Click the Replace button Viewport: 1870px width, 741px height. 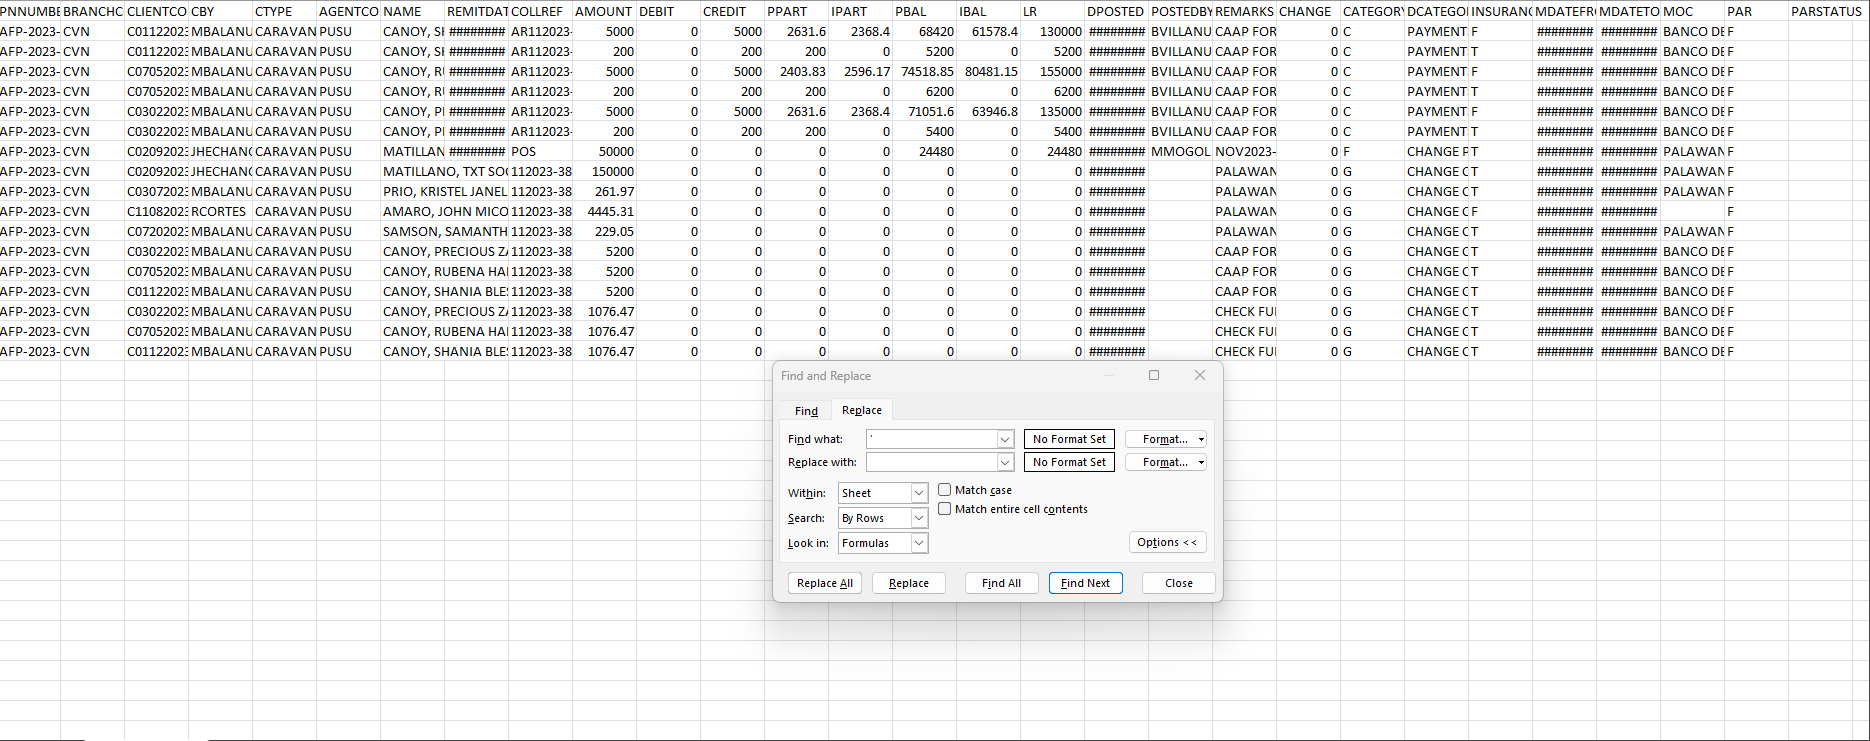909,583
